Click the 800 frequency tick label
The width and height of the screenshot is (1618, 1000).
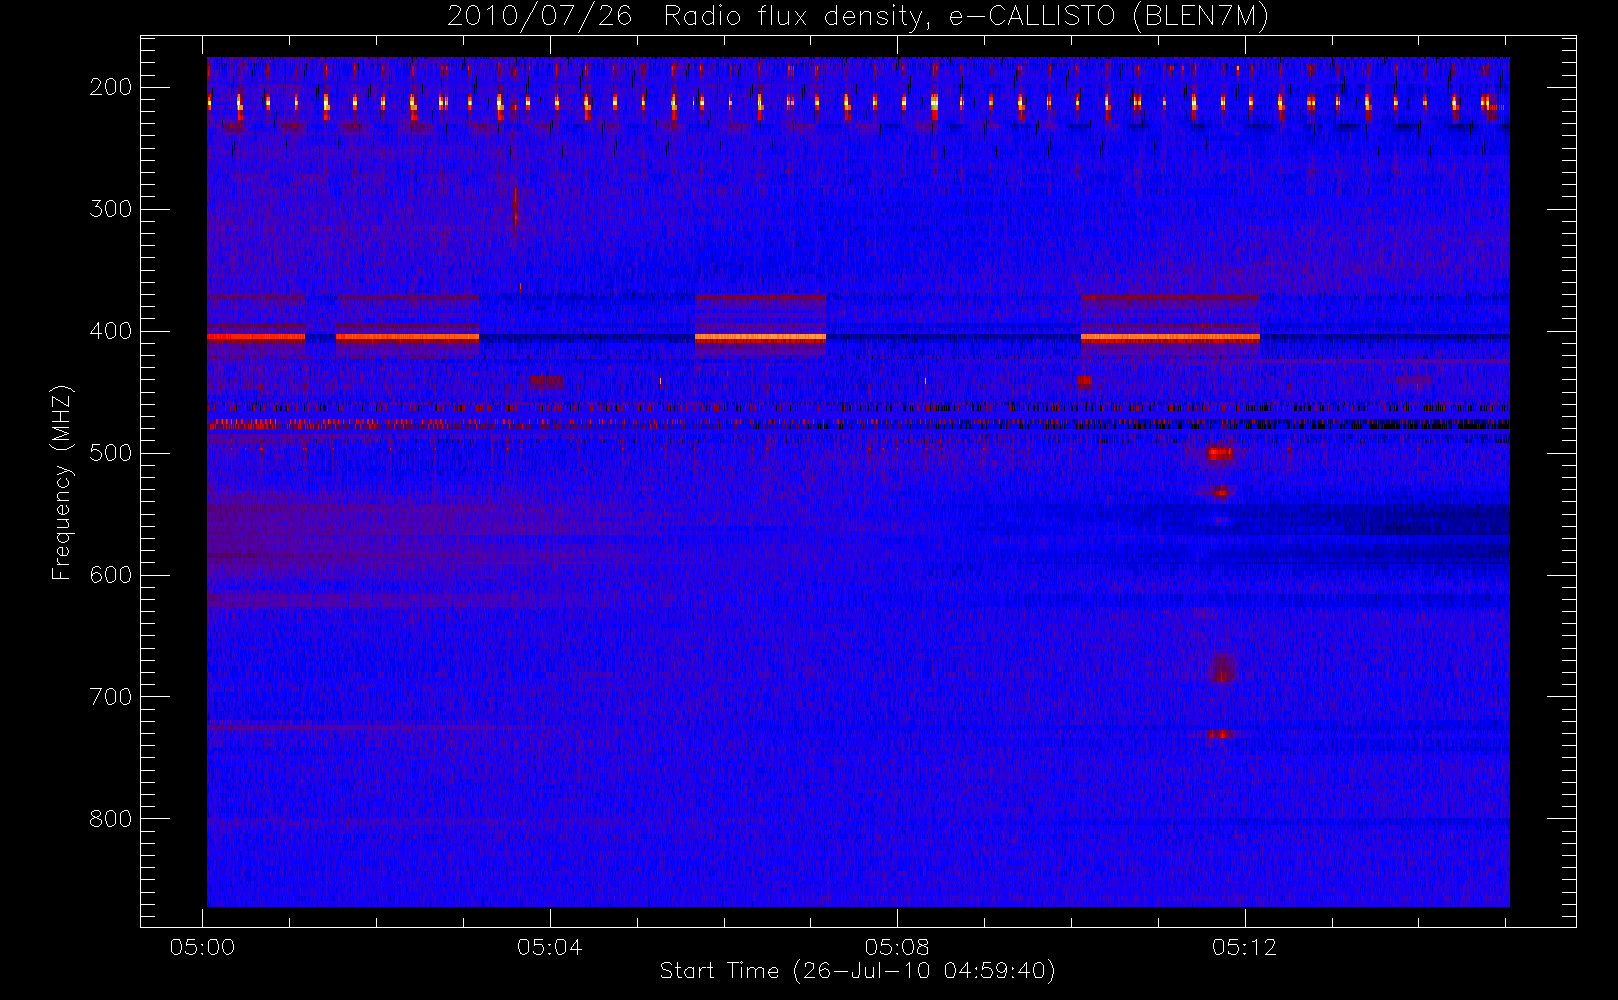pos(110,819)
